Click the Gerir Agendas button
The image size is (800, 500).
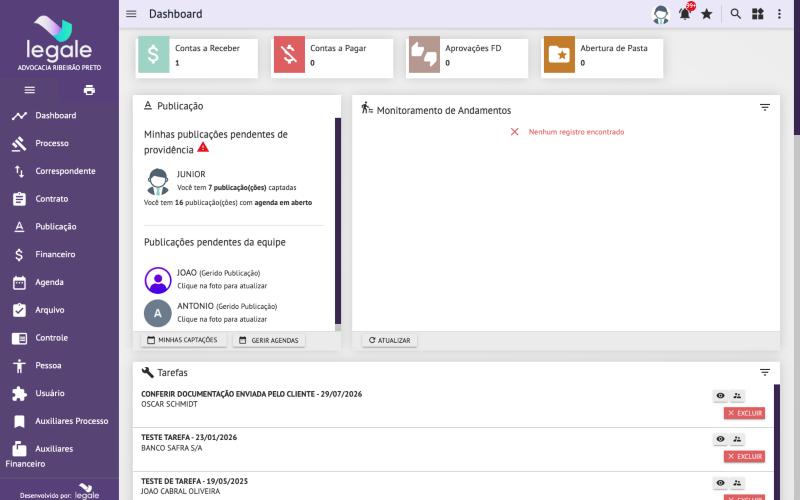click(269, 340)
